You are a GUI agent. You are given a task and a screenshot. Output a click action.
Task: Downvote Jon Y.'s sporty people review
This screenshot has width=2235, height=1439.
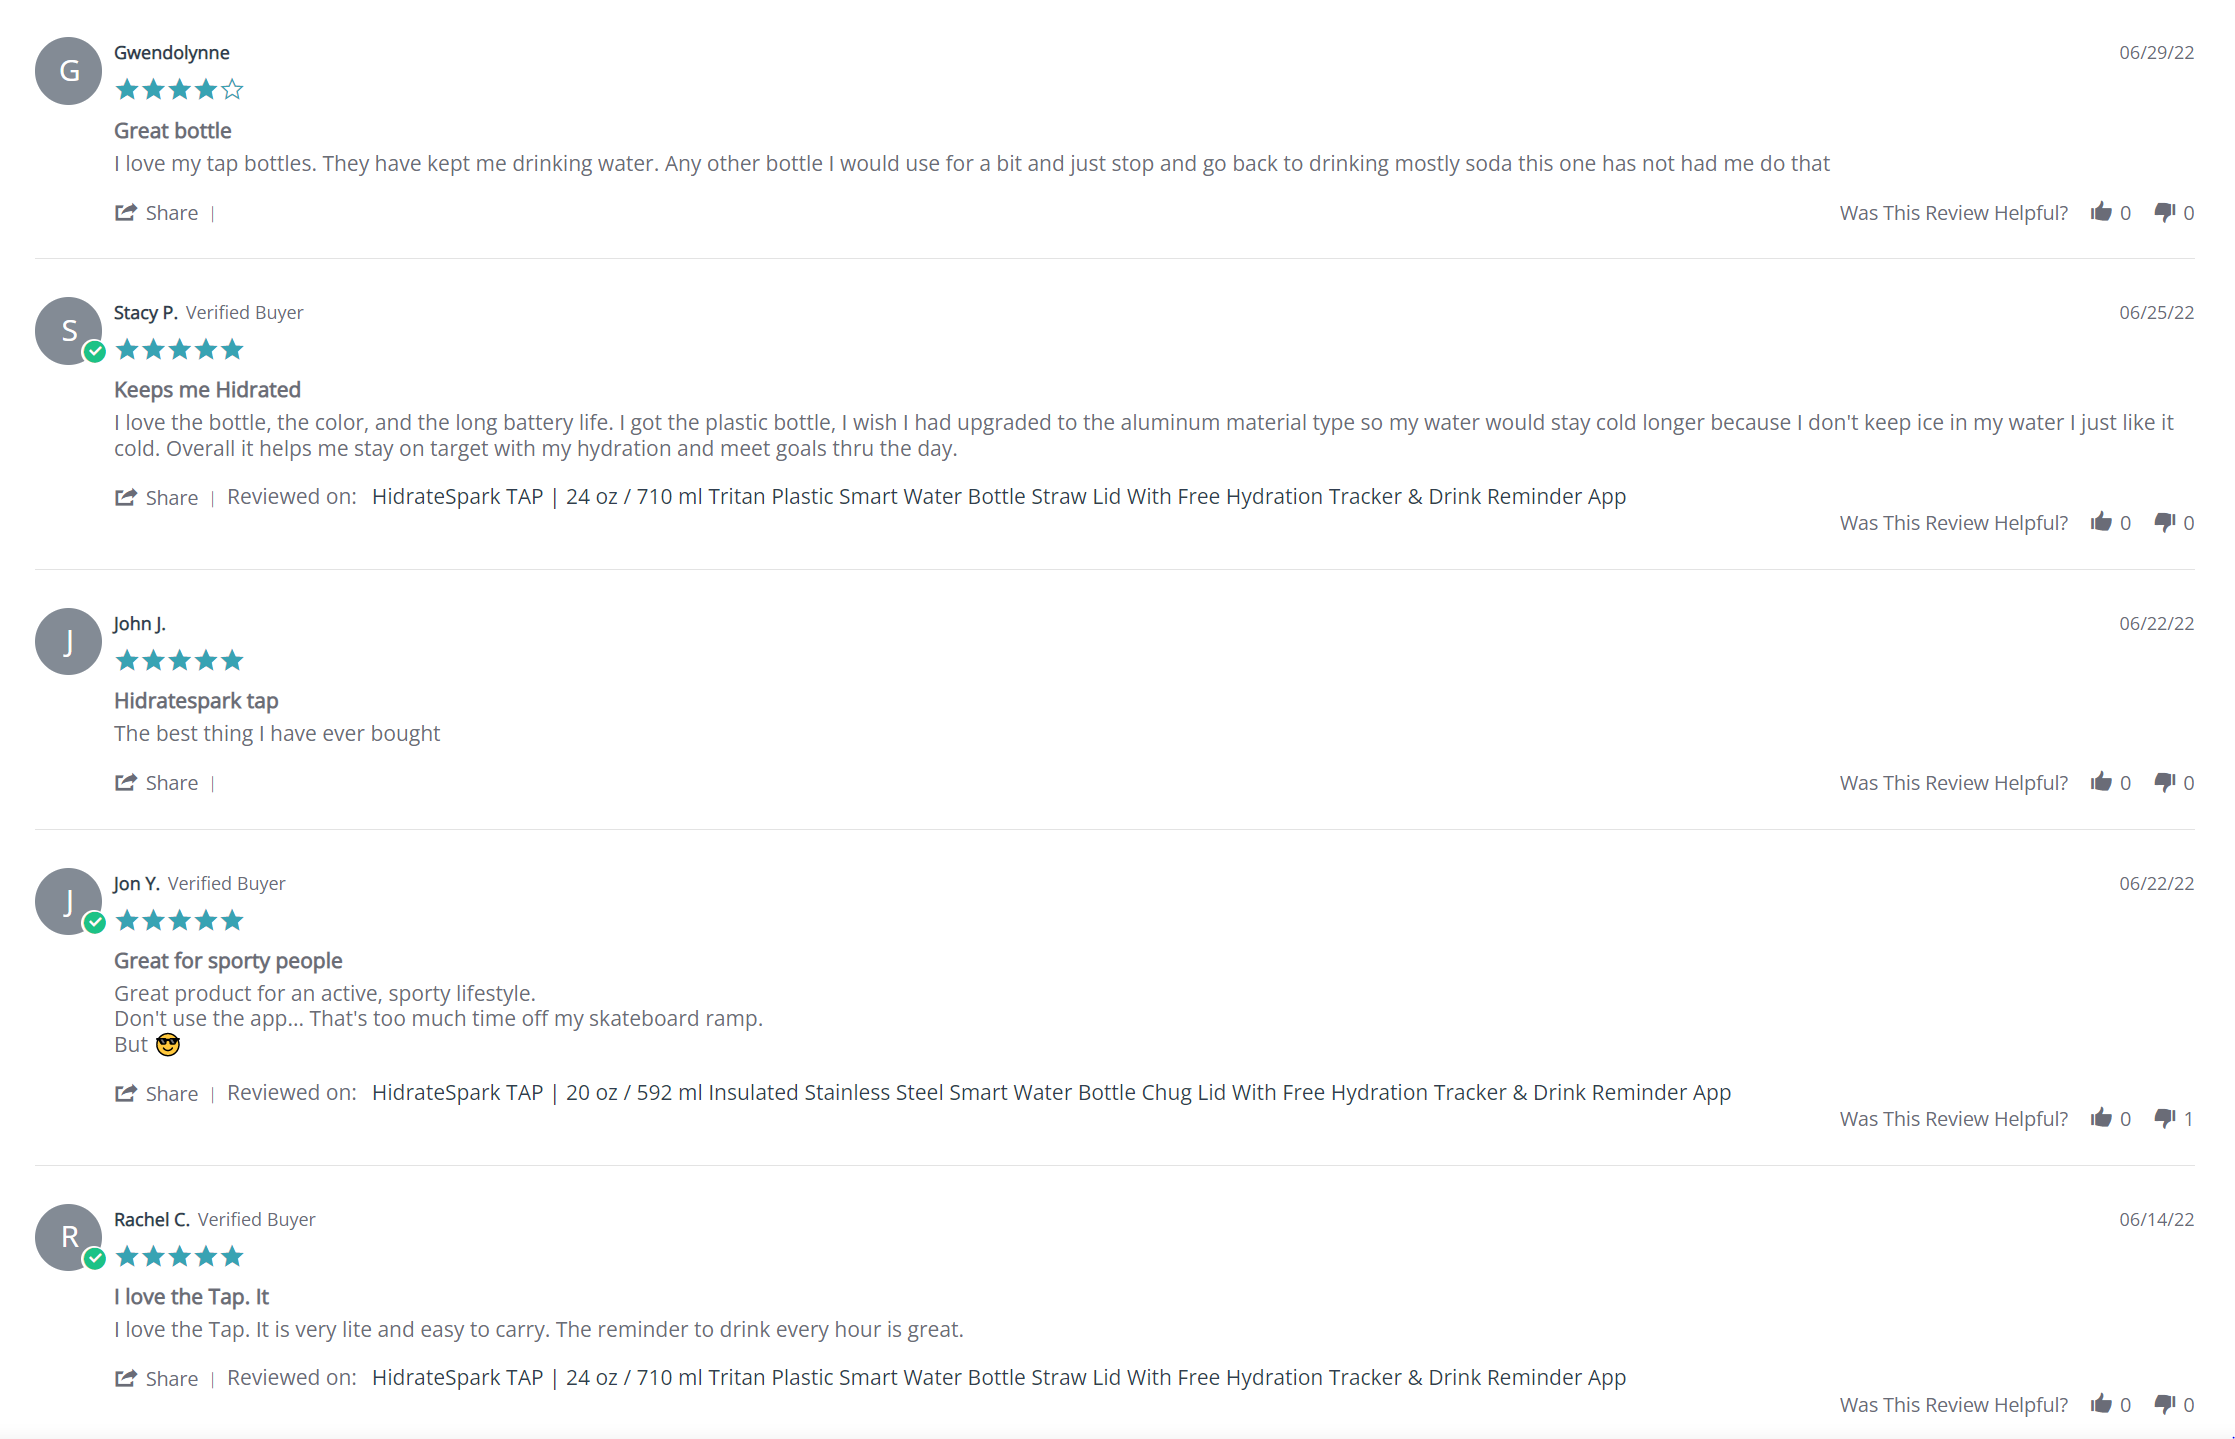(x=2164, y=1118)
